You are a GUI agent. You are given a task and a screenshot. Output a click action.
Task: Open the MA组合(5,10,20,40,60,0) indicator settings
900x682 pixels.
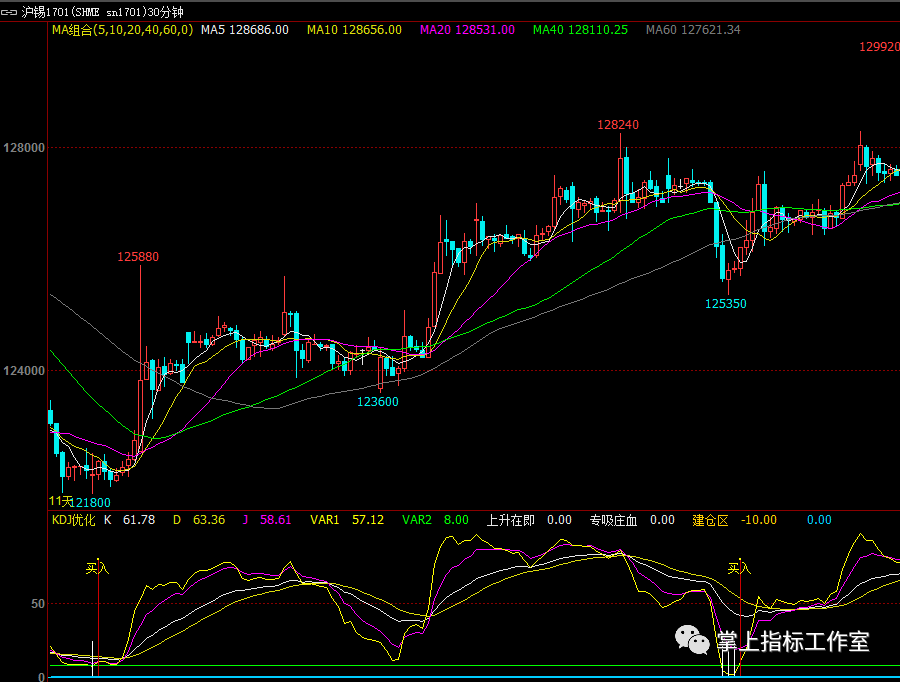click(x=121, y=30)
